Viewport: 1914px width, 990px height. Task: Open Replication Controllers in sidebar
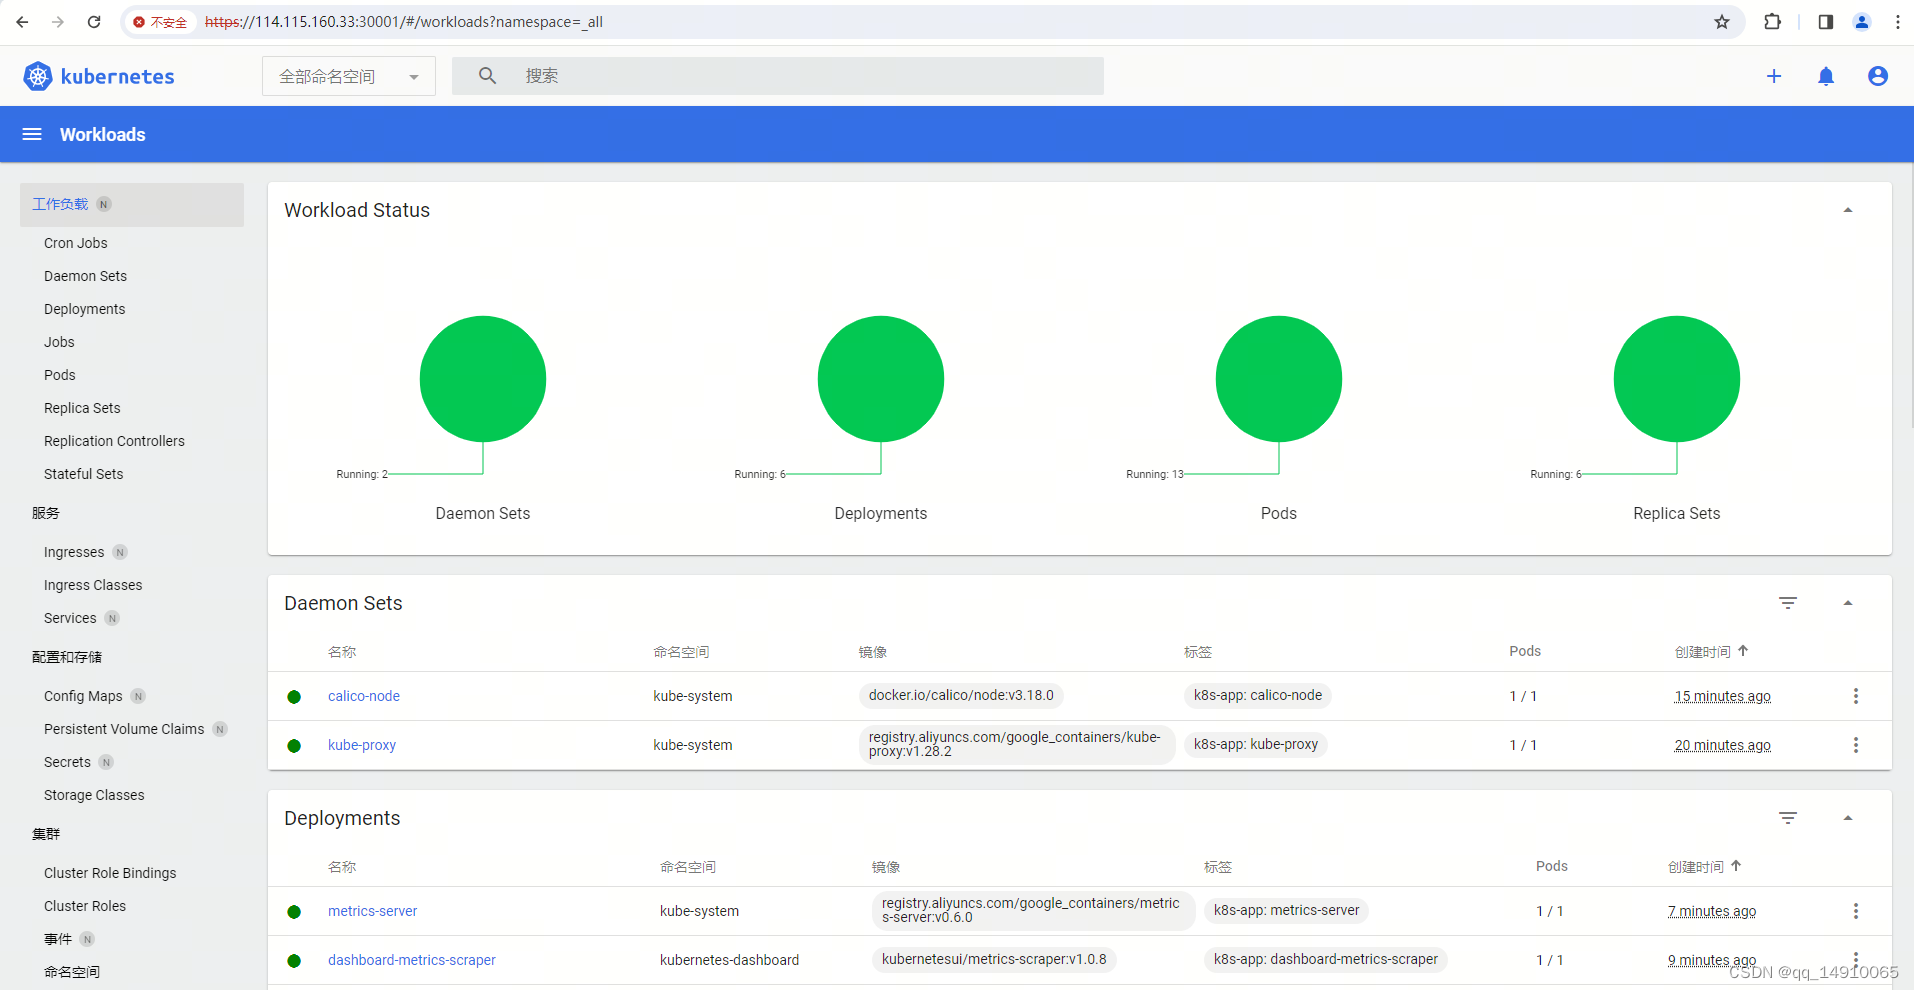click(114, 441)
